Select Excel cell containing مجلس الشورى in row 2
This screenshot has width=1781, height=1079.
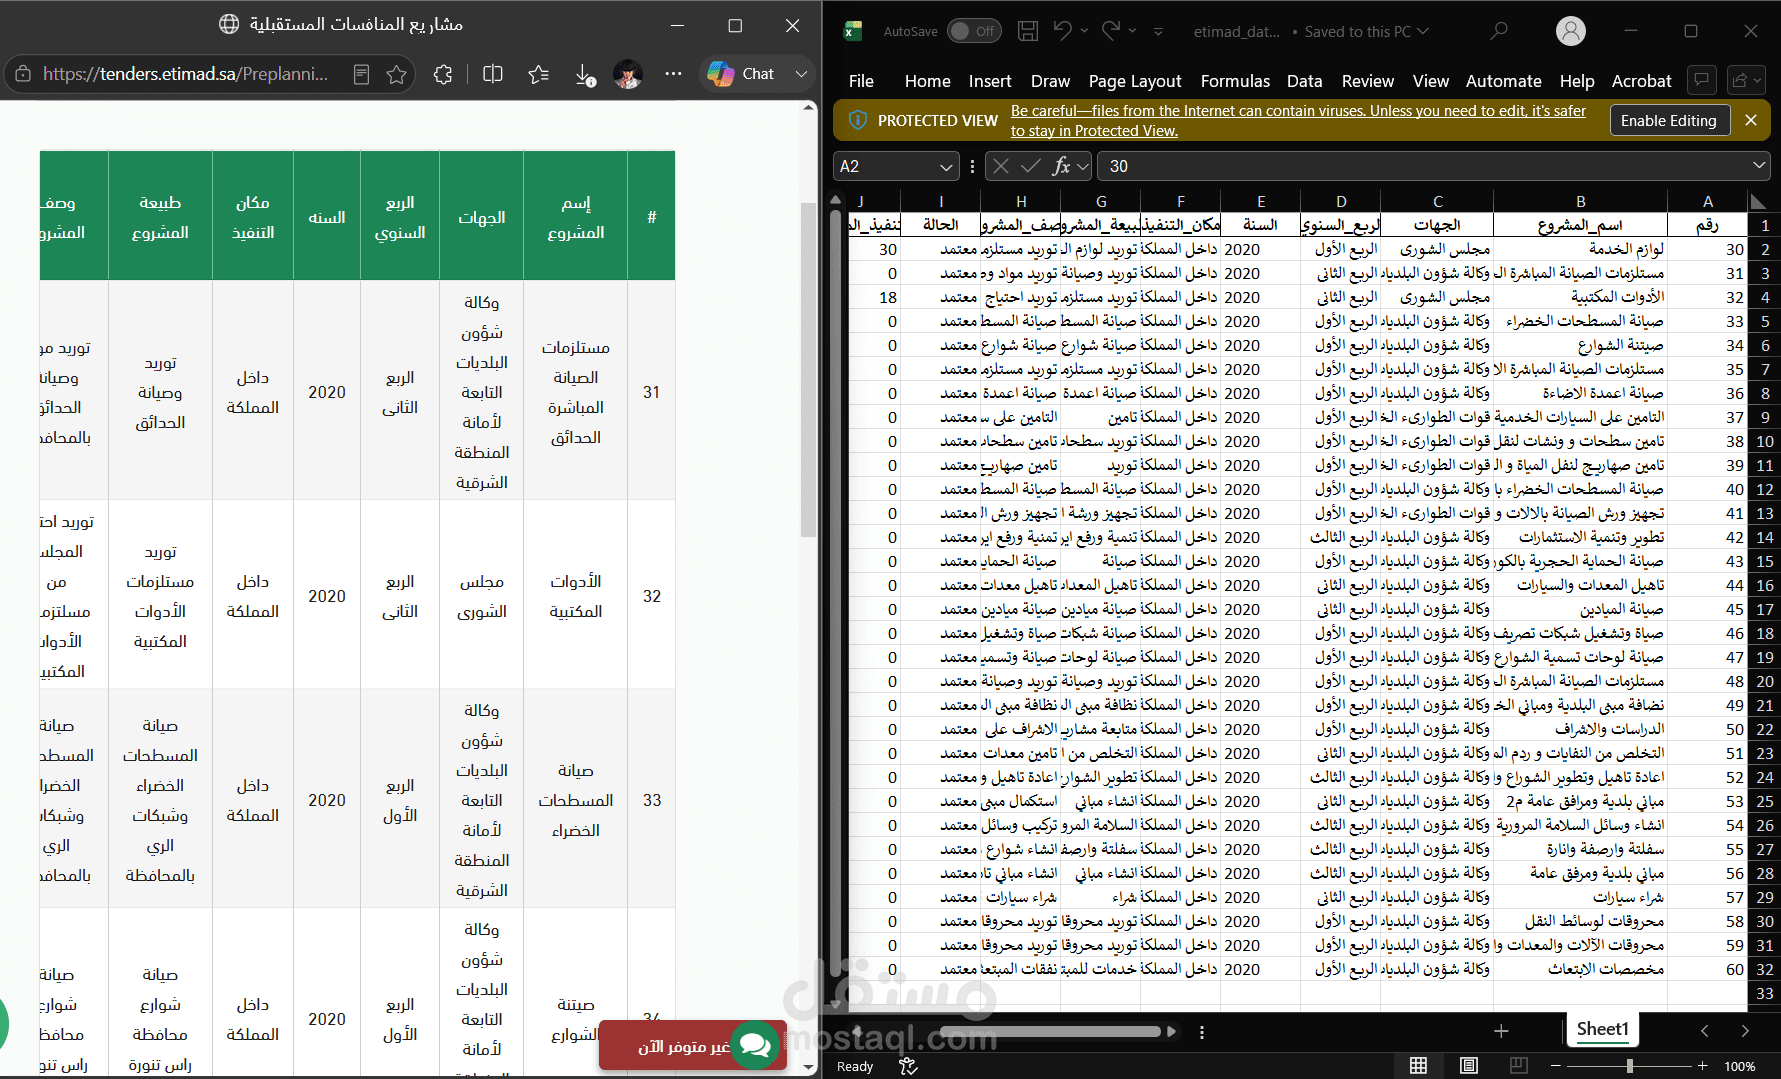point(1437,249)
